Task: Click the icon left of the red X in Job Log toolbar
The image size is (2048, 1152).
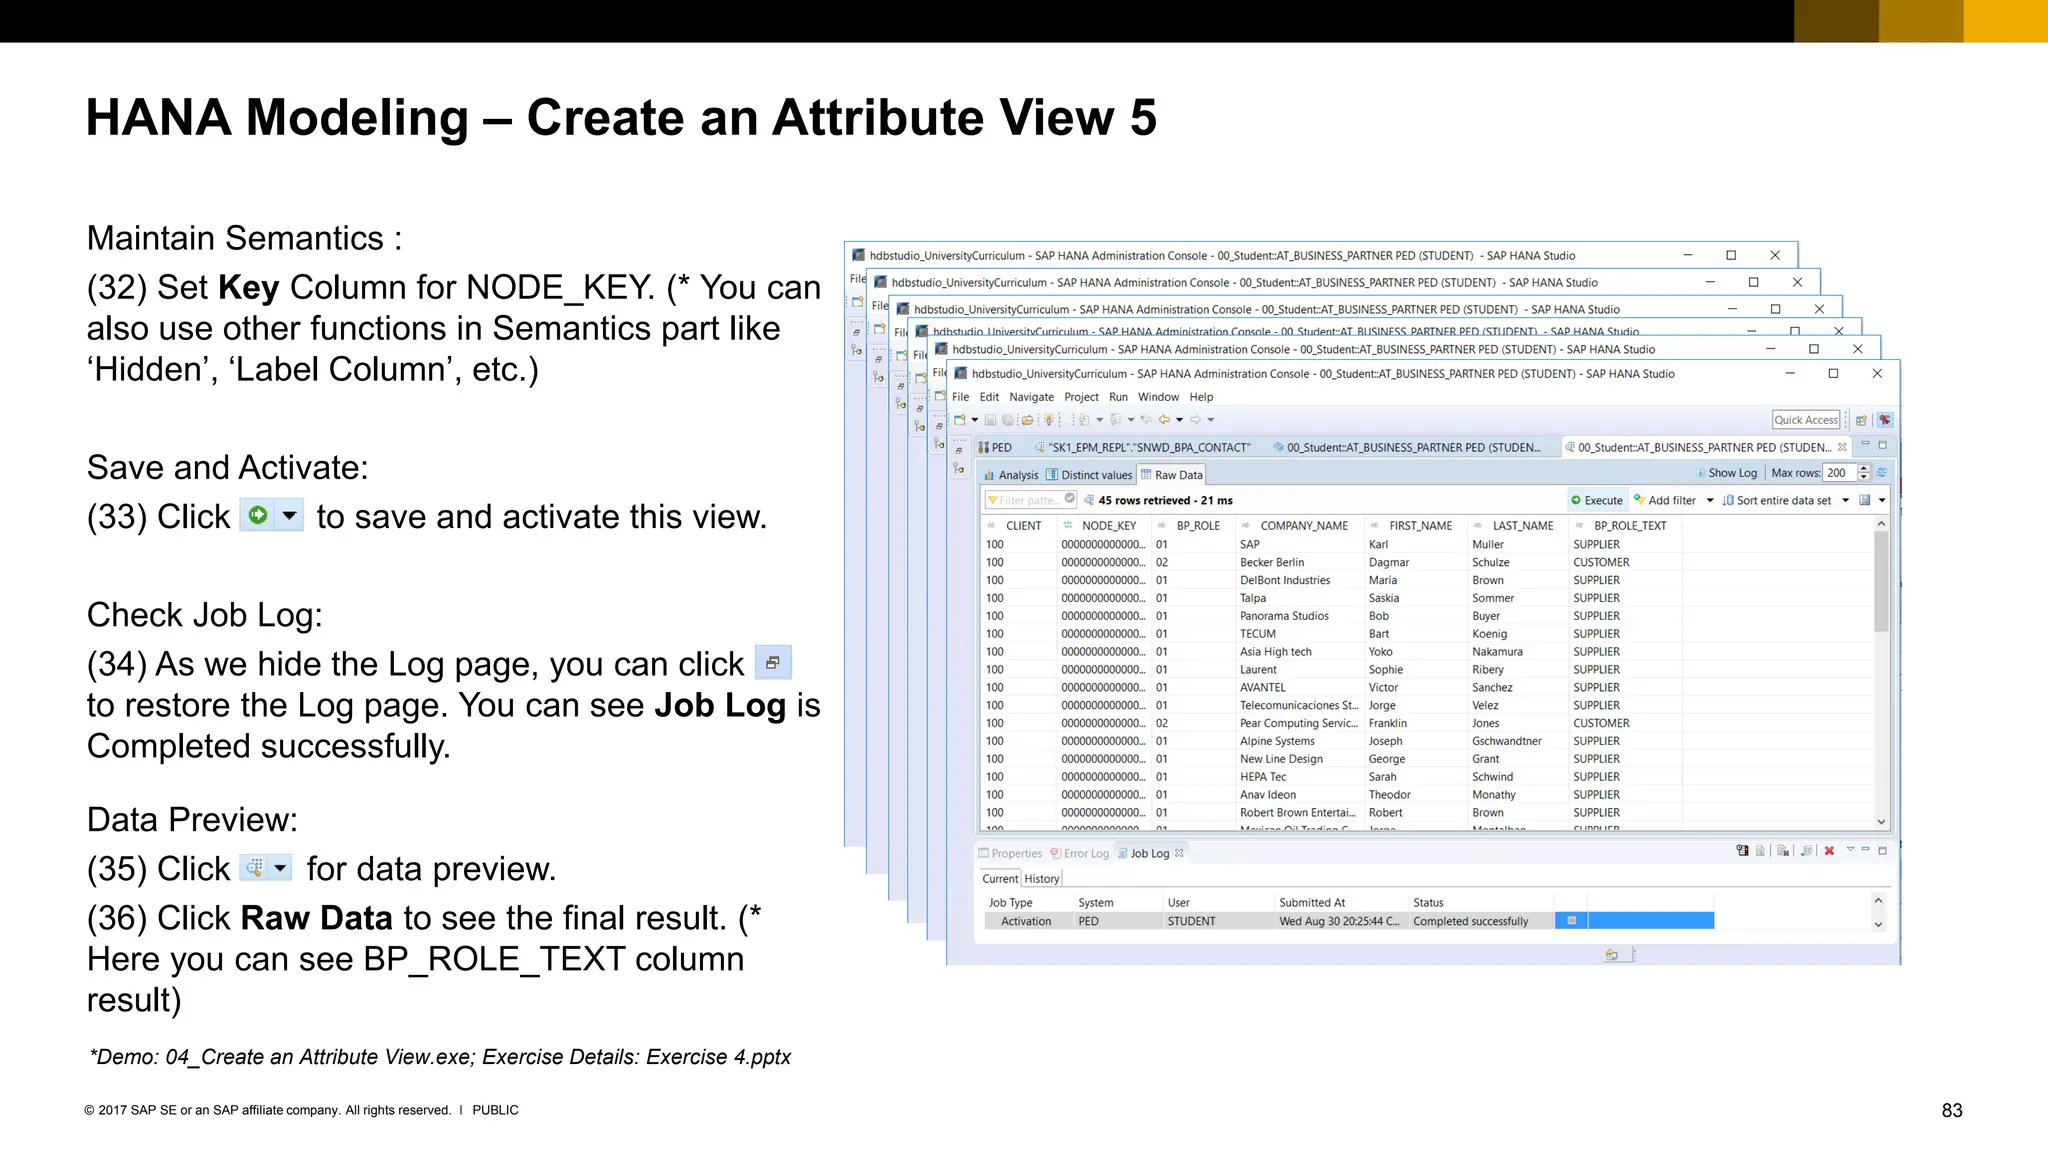Action: [1806, 851]
